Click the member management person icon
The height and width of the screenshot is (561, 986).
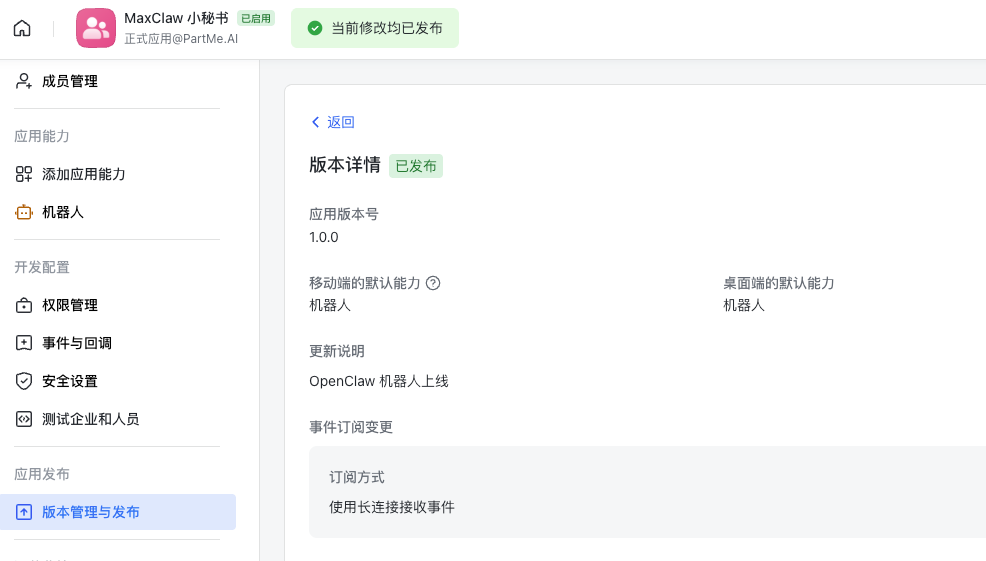[x=24, y=81]
